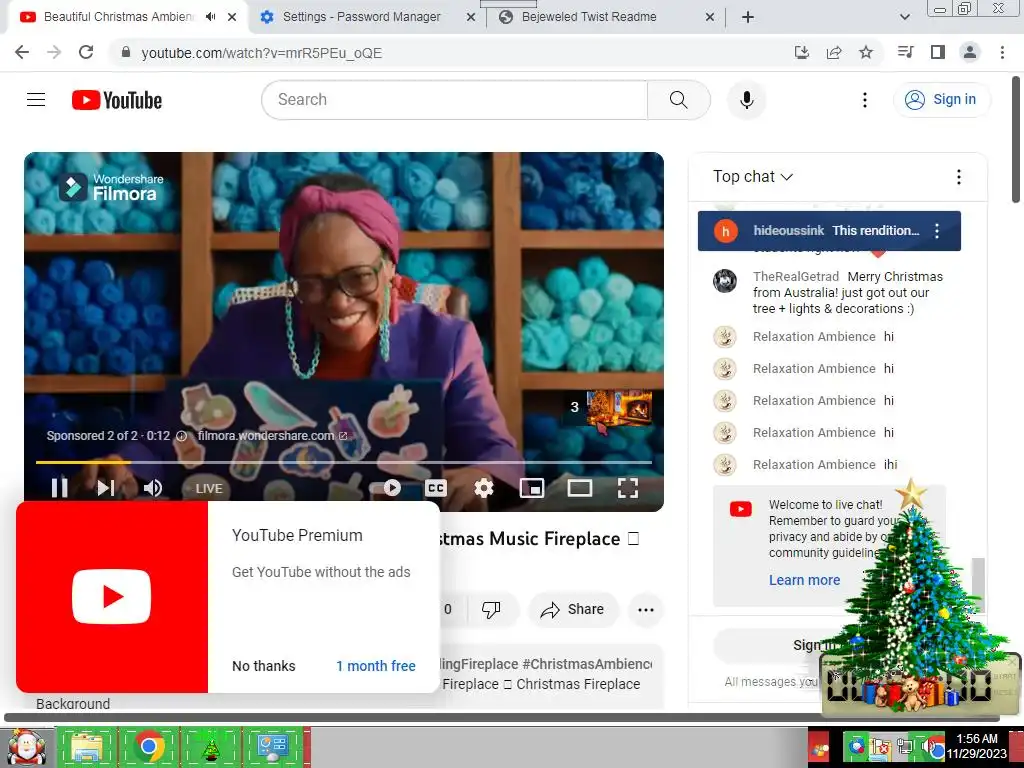Go to YouTube home via logo
1024x768 pixels.
tap(117, 100)
